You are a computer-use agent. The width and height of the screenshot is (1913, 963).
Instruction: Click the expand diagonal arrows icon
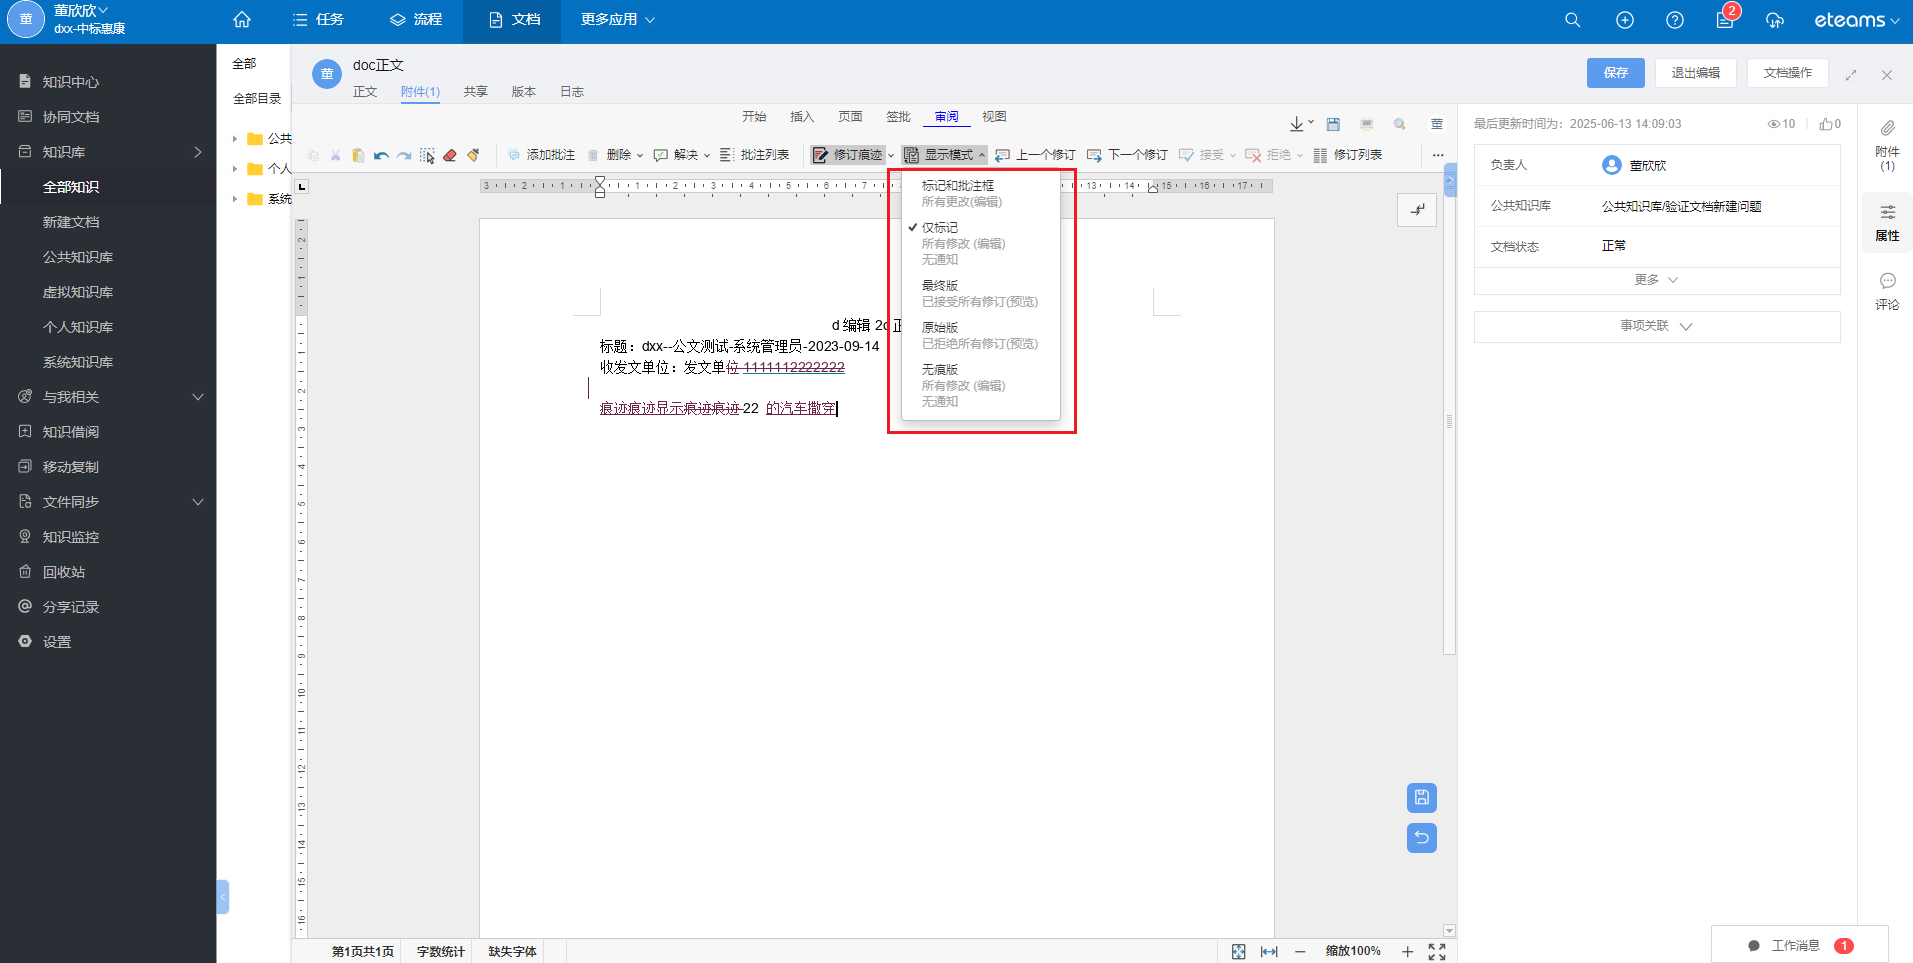click(x=1851, y=74)
